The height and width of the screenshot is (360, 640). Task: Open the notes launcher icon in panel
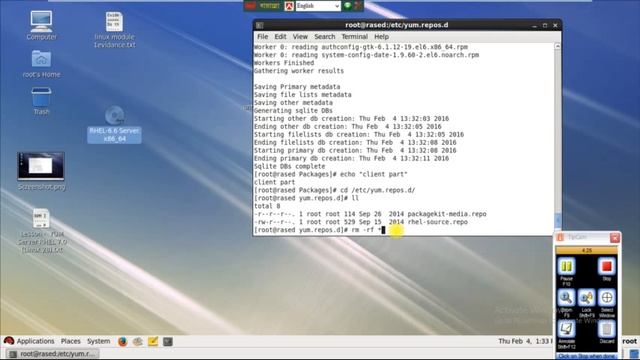pos(153,341)
